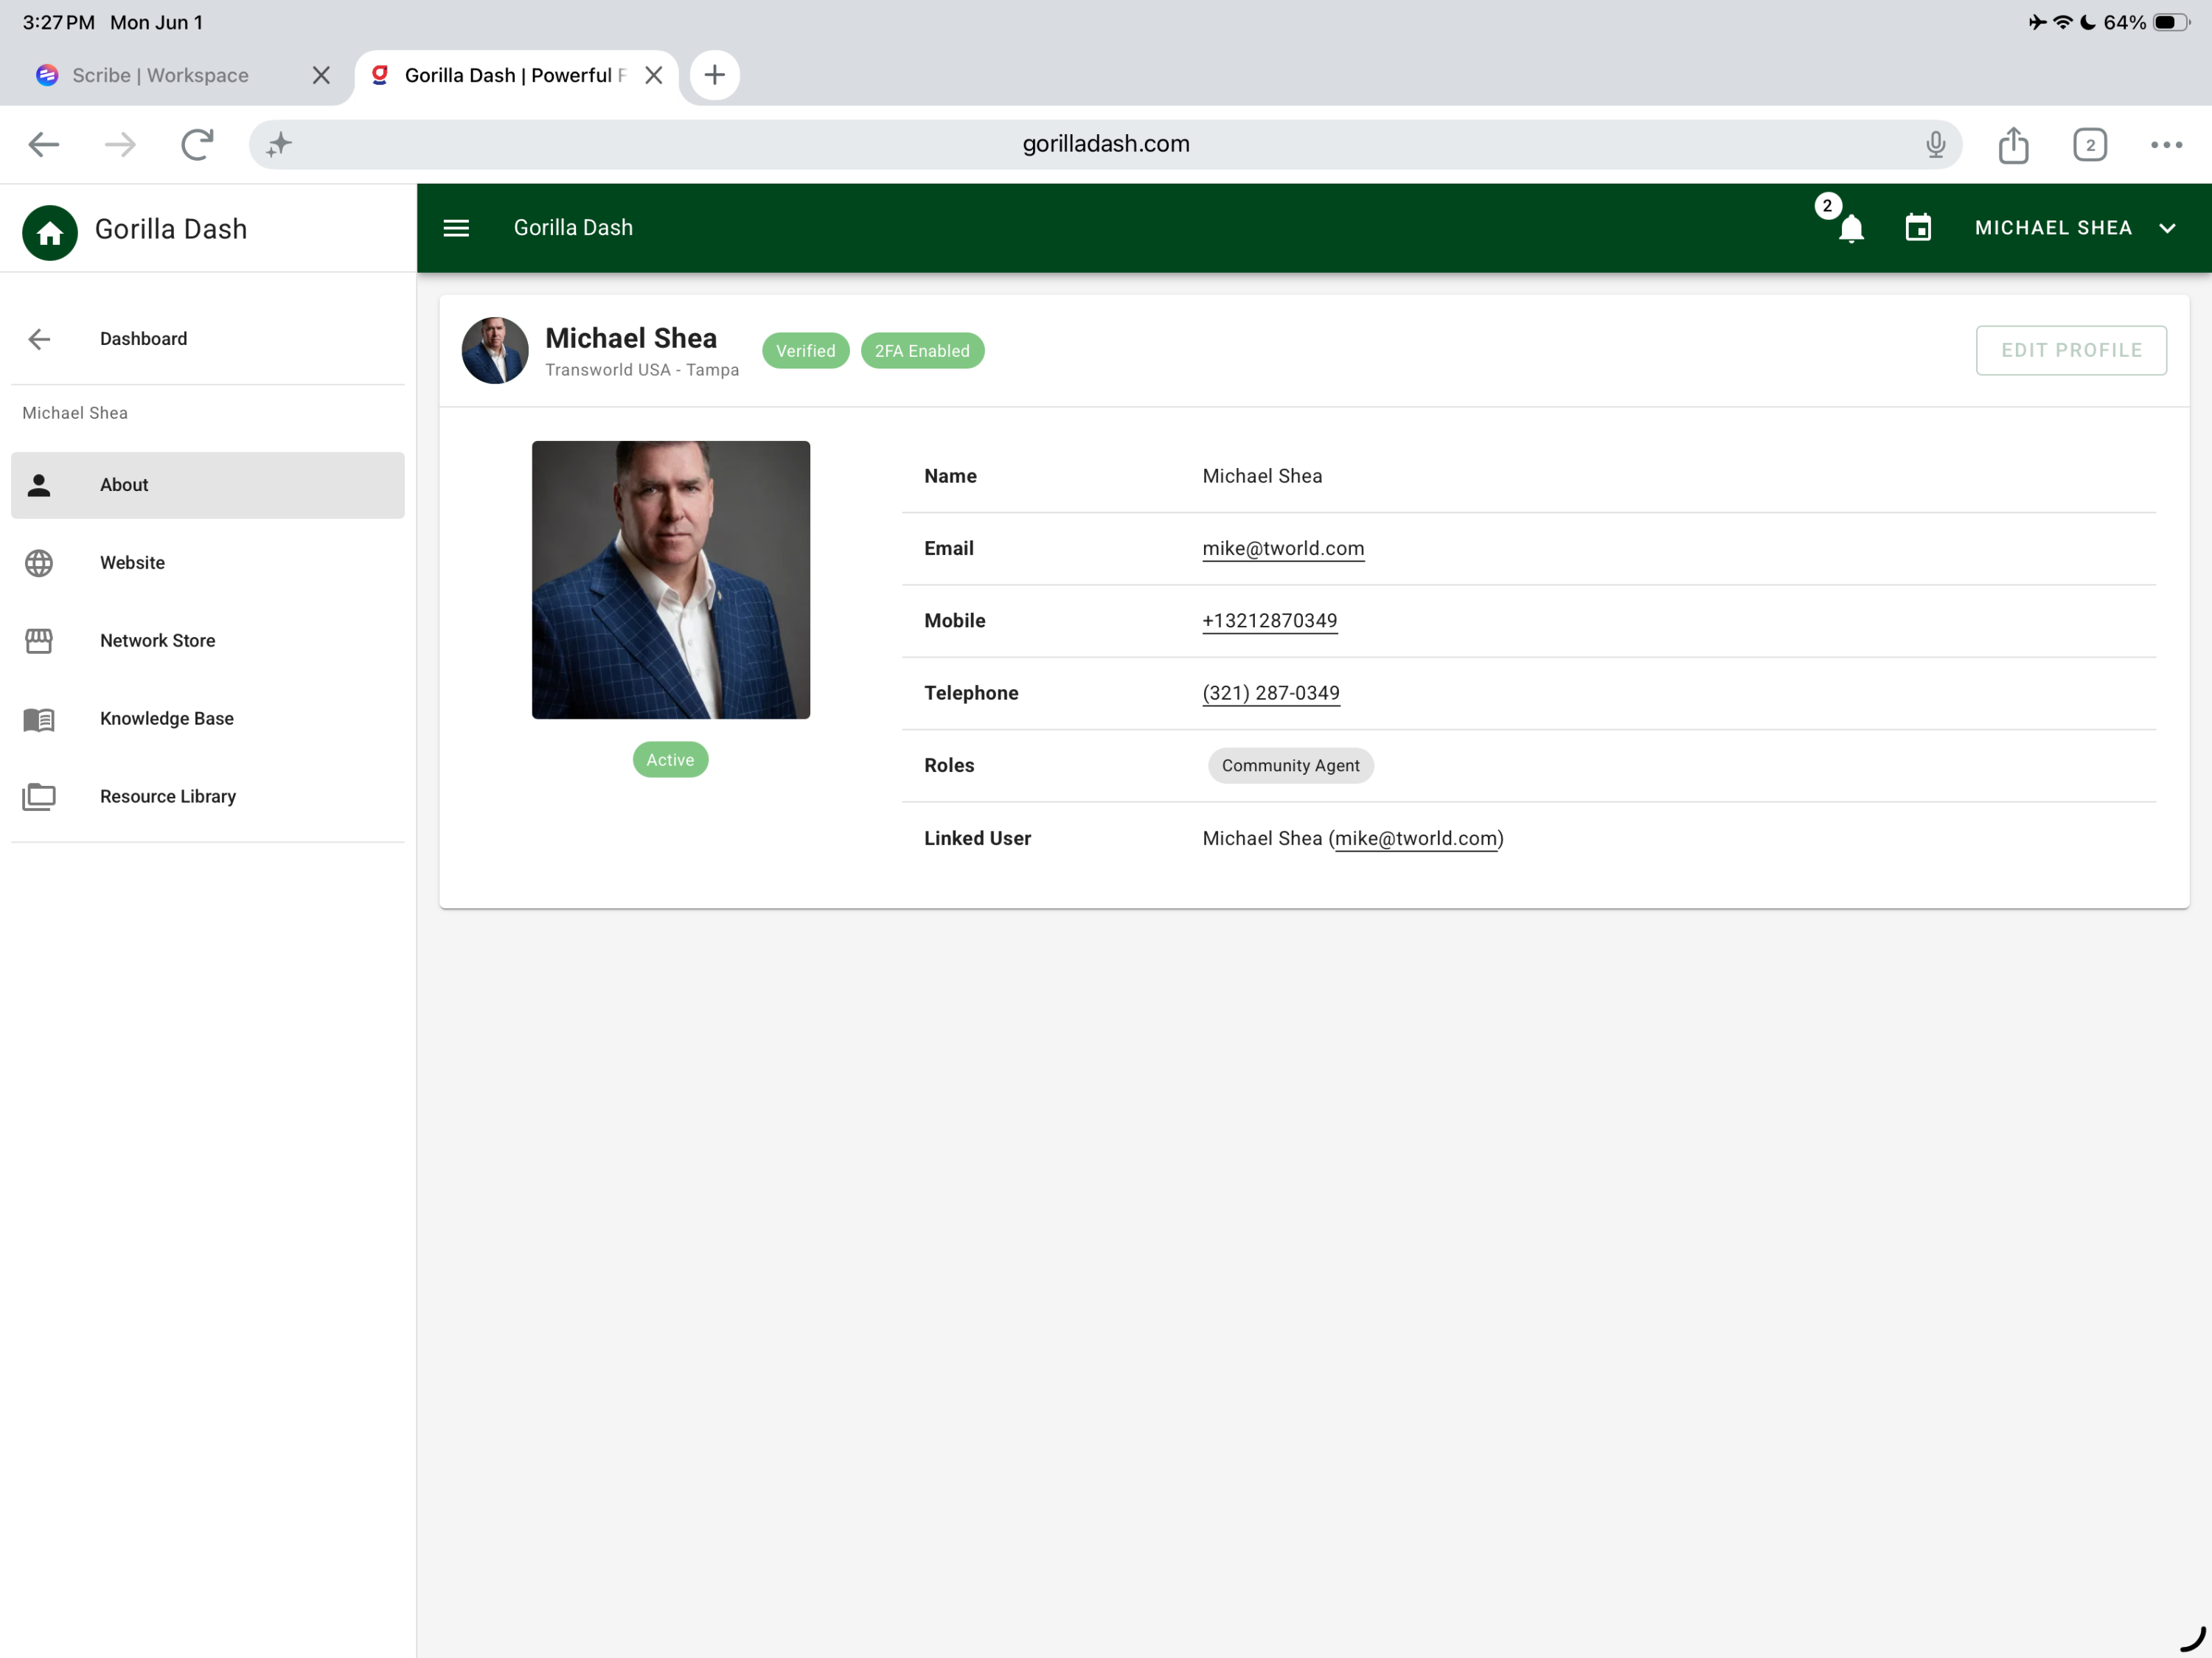The image size is (2212, 1658).
Task: Click the Wi-Fi icon in status bar
Action: click(x=2062, y=22)
